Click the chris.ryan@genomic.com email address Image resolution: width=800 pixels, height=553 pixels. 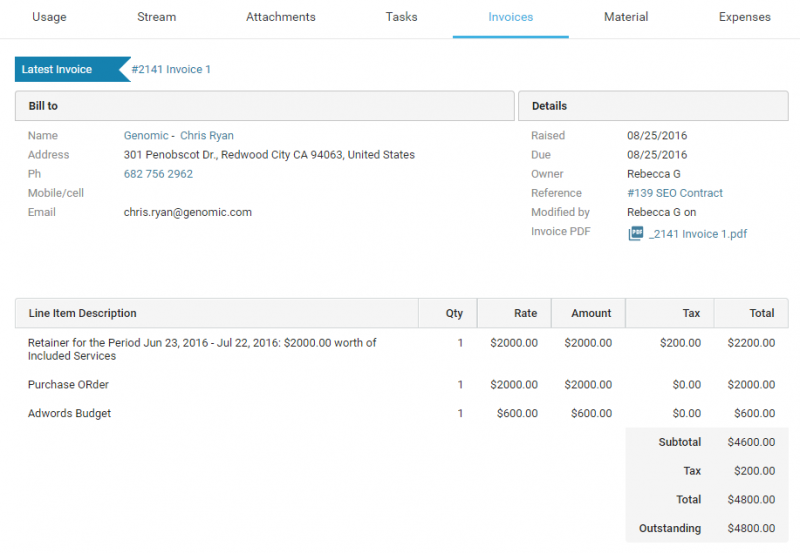click(x=187, y=212)
